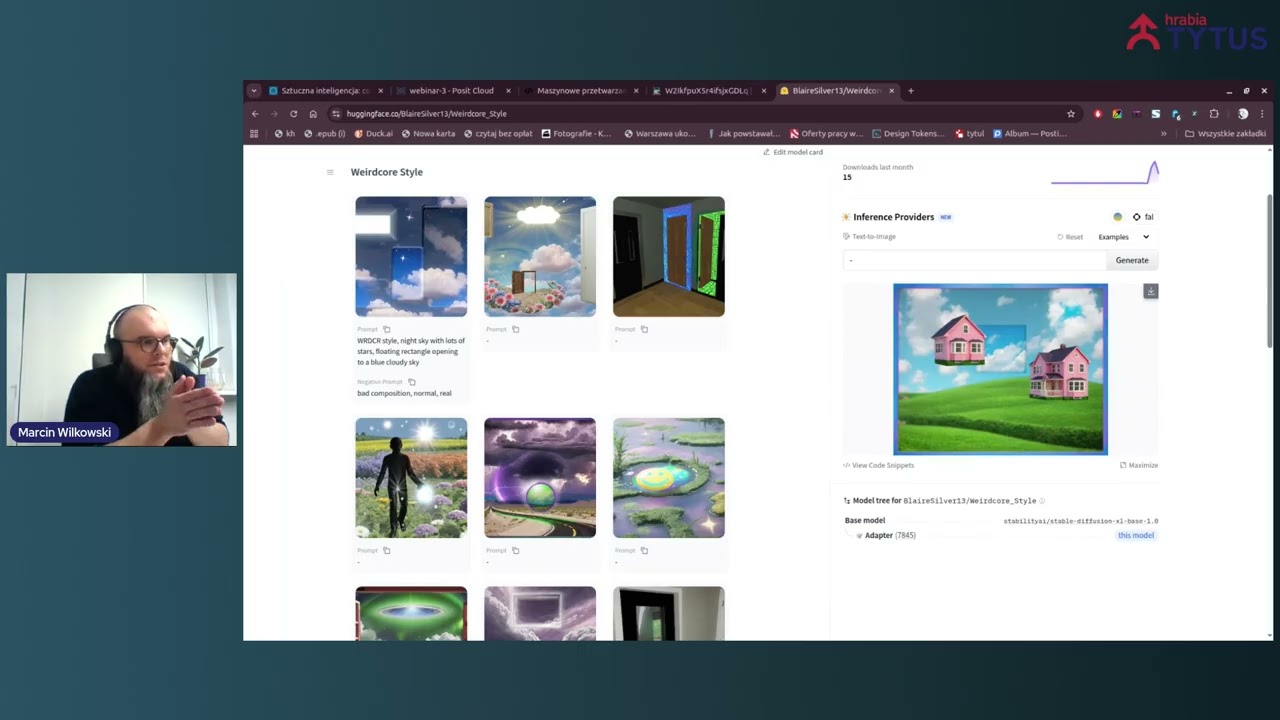Open silhouette in flower field thumbnail
The height and width of the screenshot is (720, 1280).
tap(411, 478)
